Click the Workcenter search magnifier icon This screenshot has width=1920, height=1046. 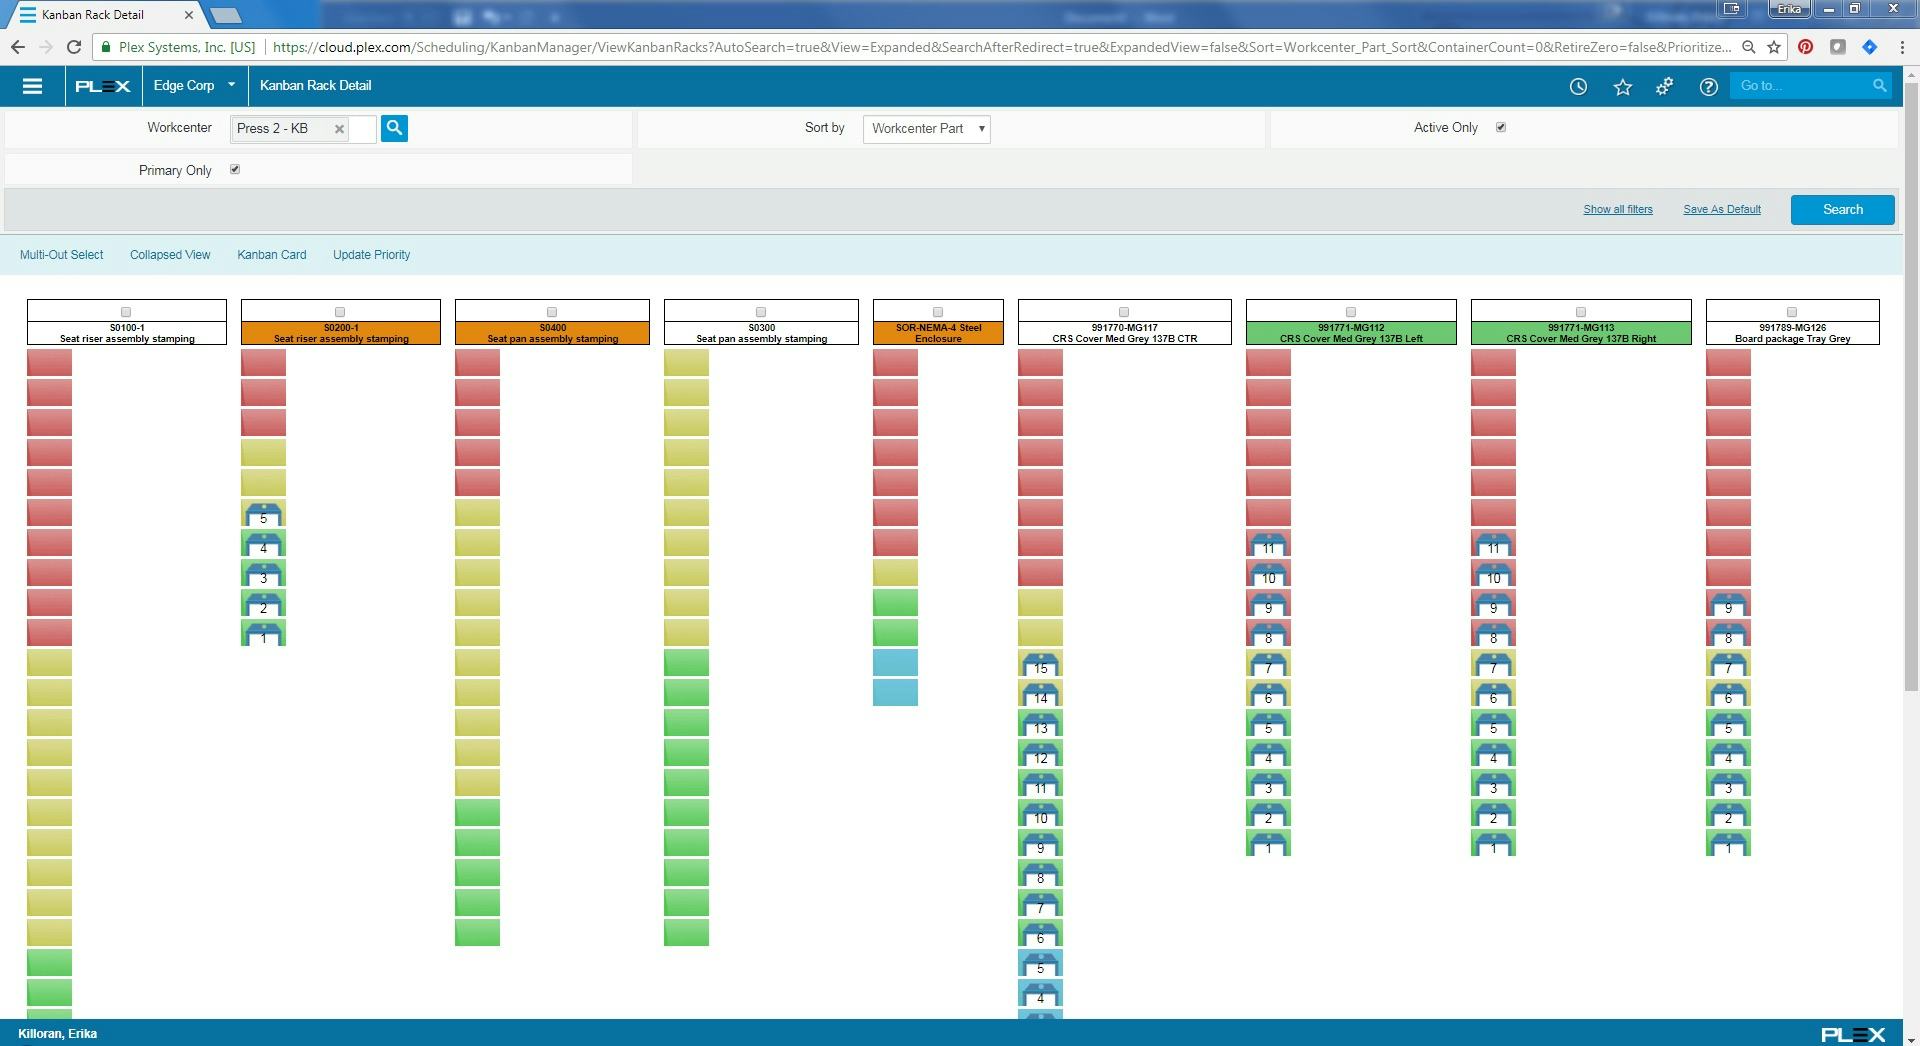(x=394, y=128)
